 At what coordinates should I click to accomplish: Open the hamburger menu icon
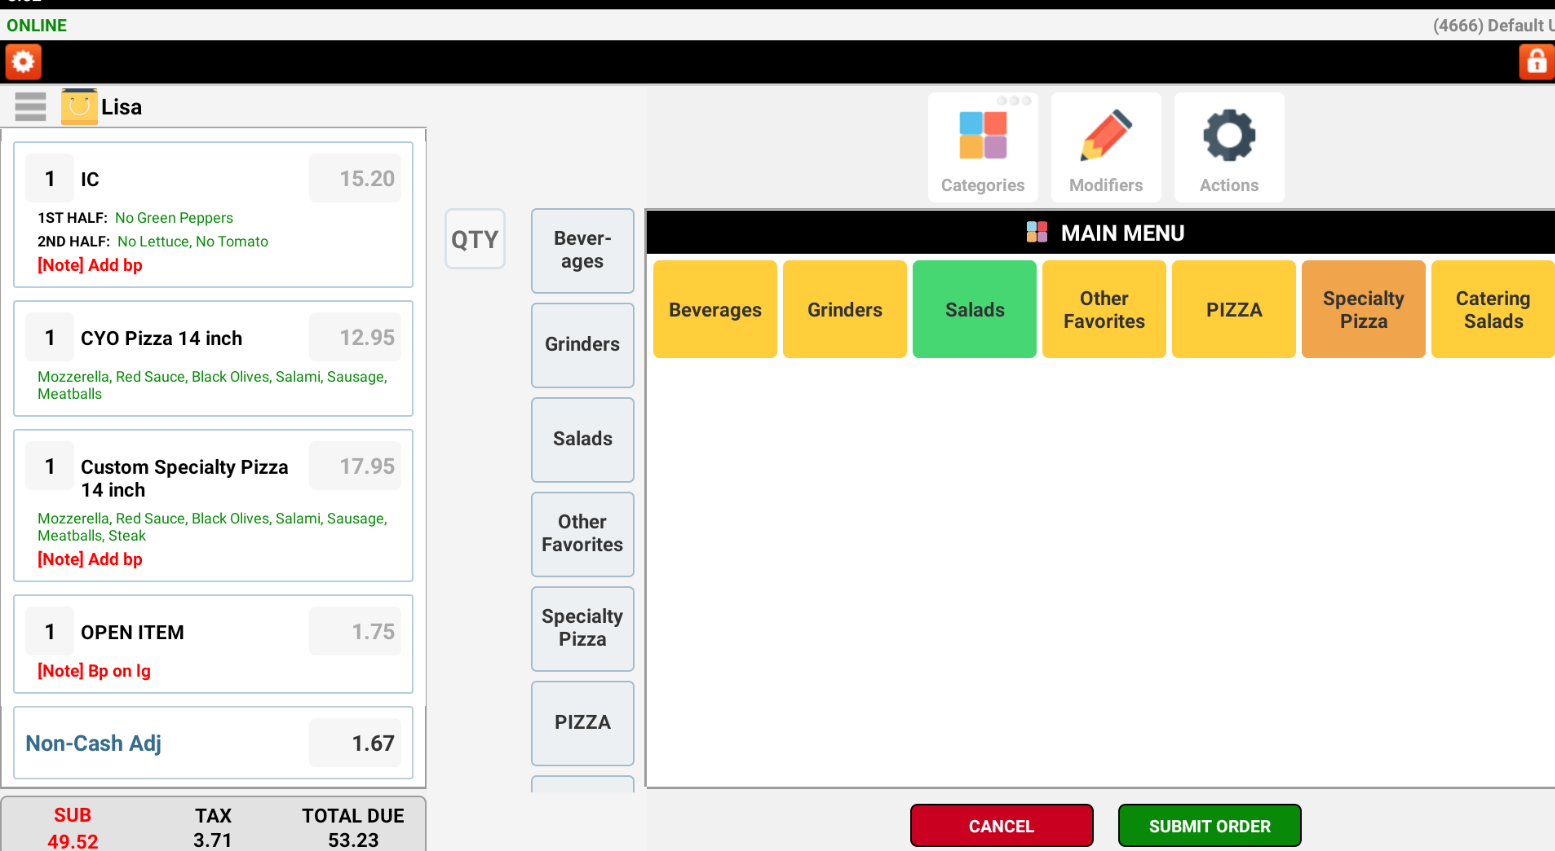pyautogui.click(x=31, y=106)
